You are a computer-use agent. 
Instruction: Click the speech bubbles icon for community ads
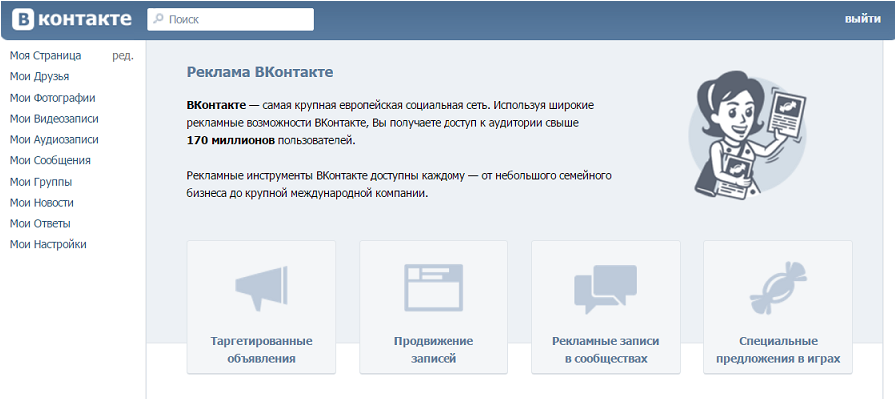pyautogui.click(x=606, y=289)
